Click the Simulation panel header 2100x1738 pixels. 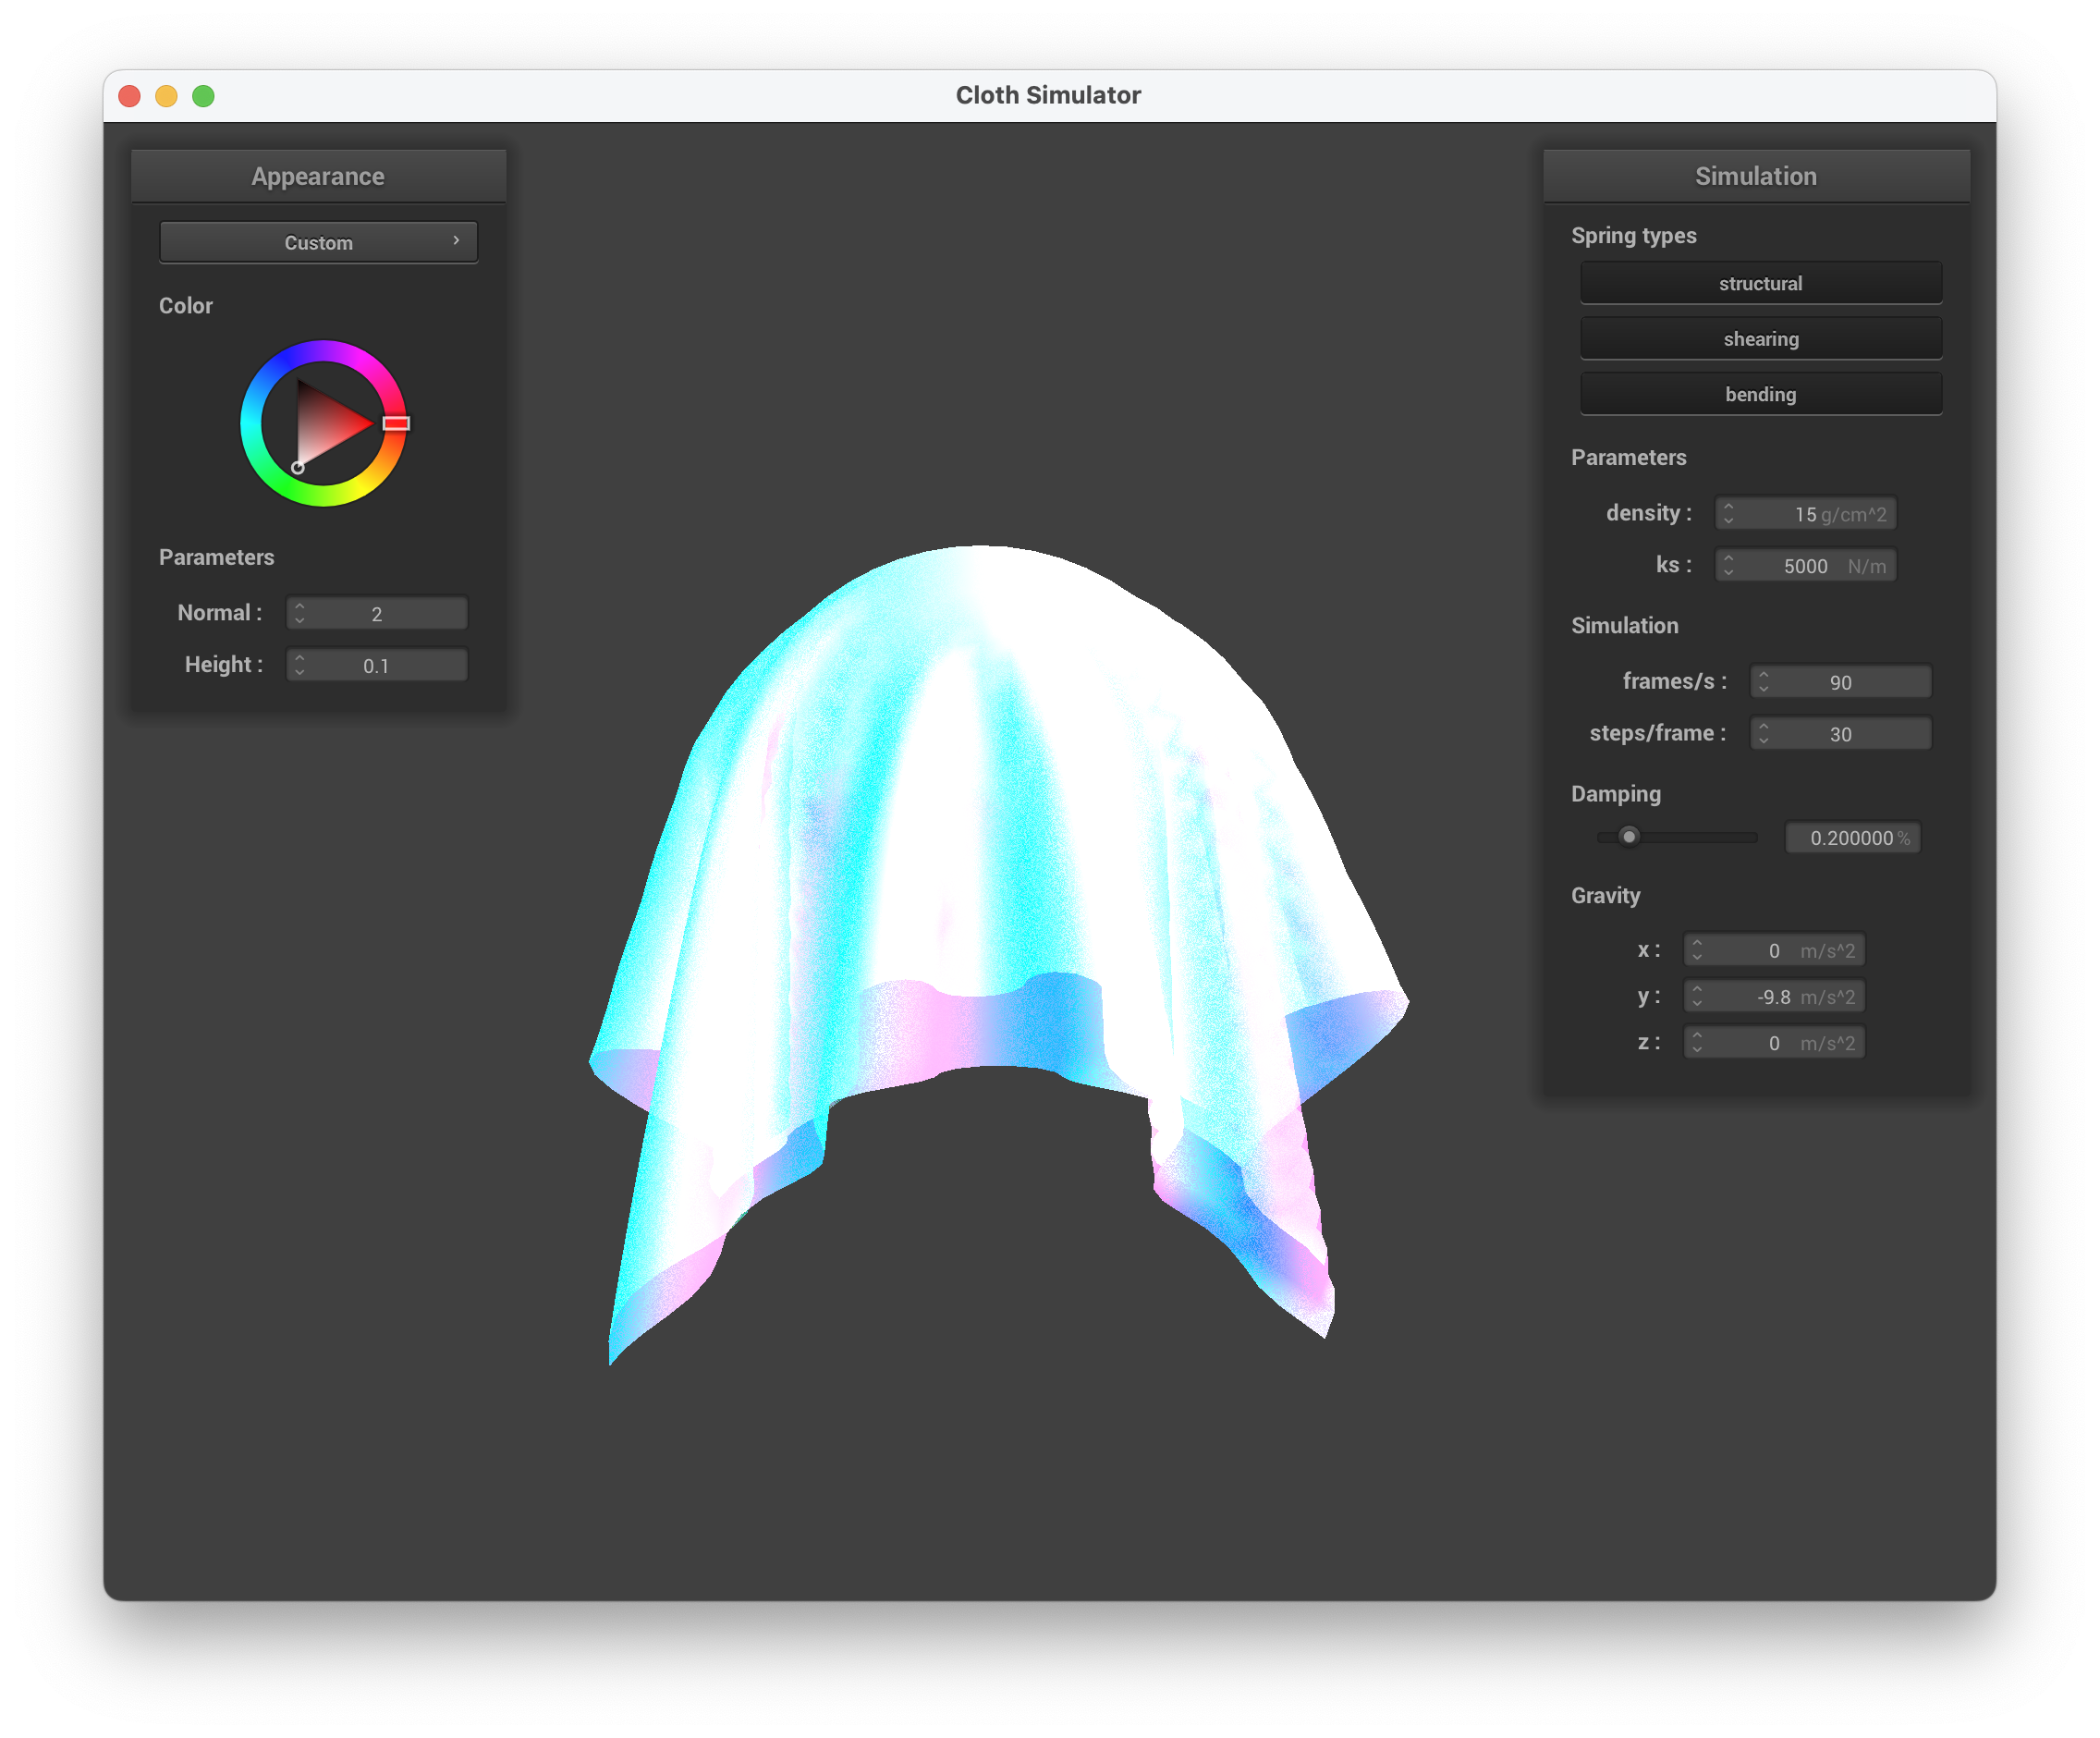1755,176
